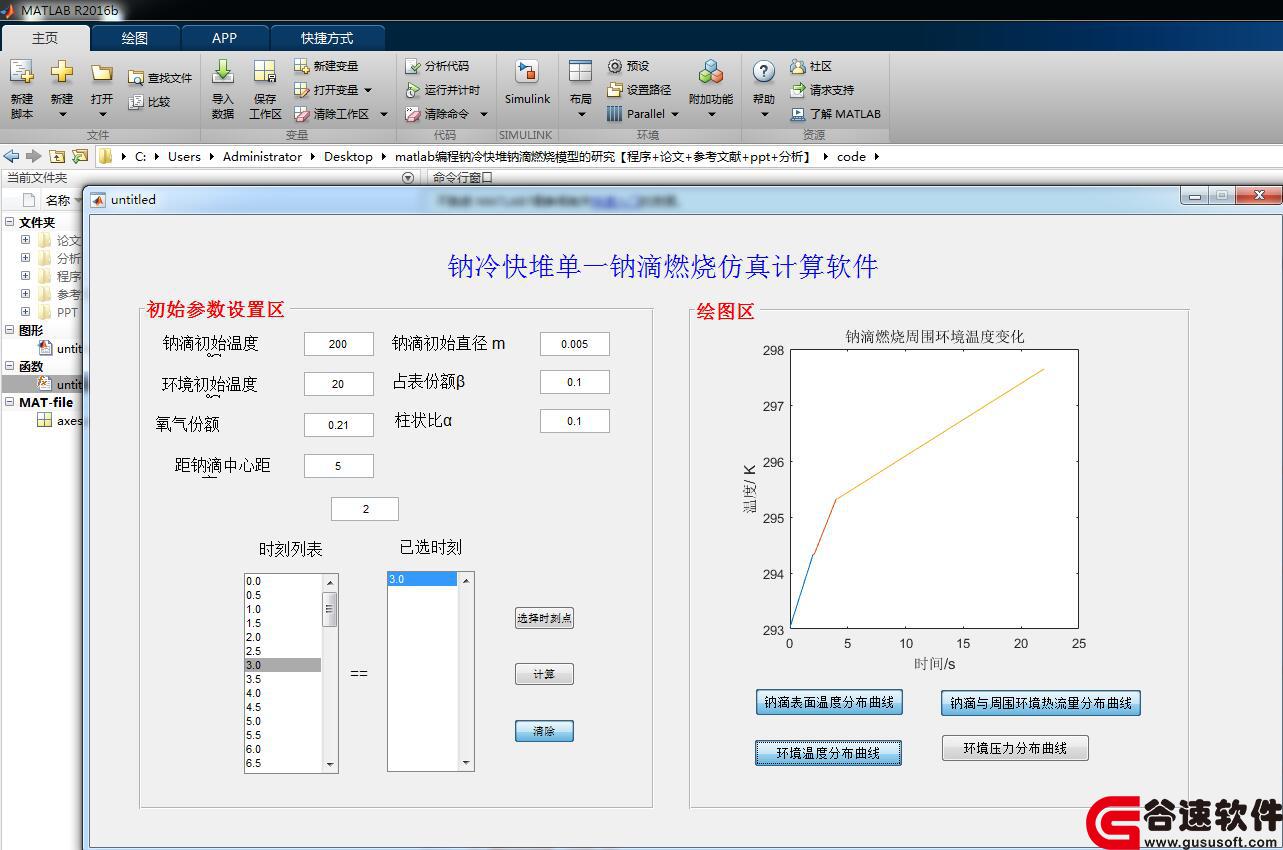This screenshot has width=1283, height=850.
Task: Expand the 论文 folder tree node
Action: (26, 240)
